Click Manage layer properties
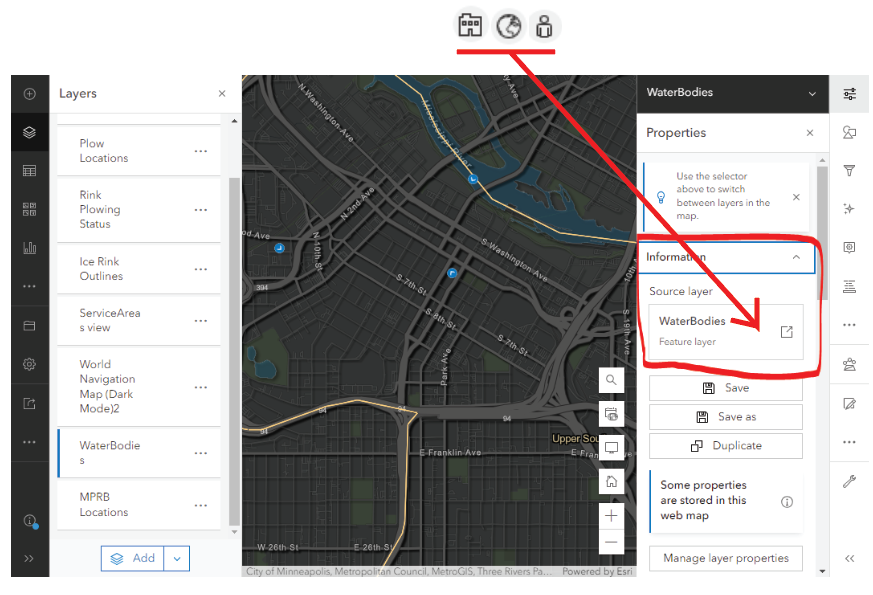Viewport: 873px width, 595px height. [725, 558]
